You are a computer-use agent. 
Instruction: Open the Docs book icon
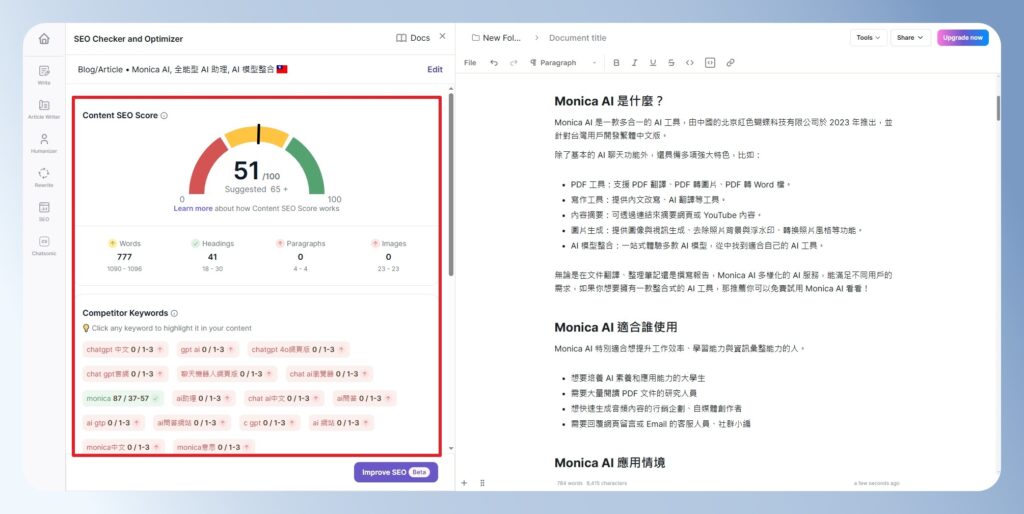[x=402, y=38]
